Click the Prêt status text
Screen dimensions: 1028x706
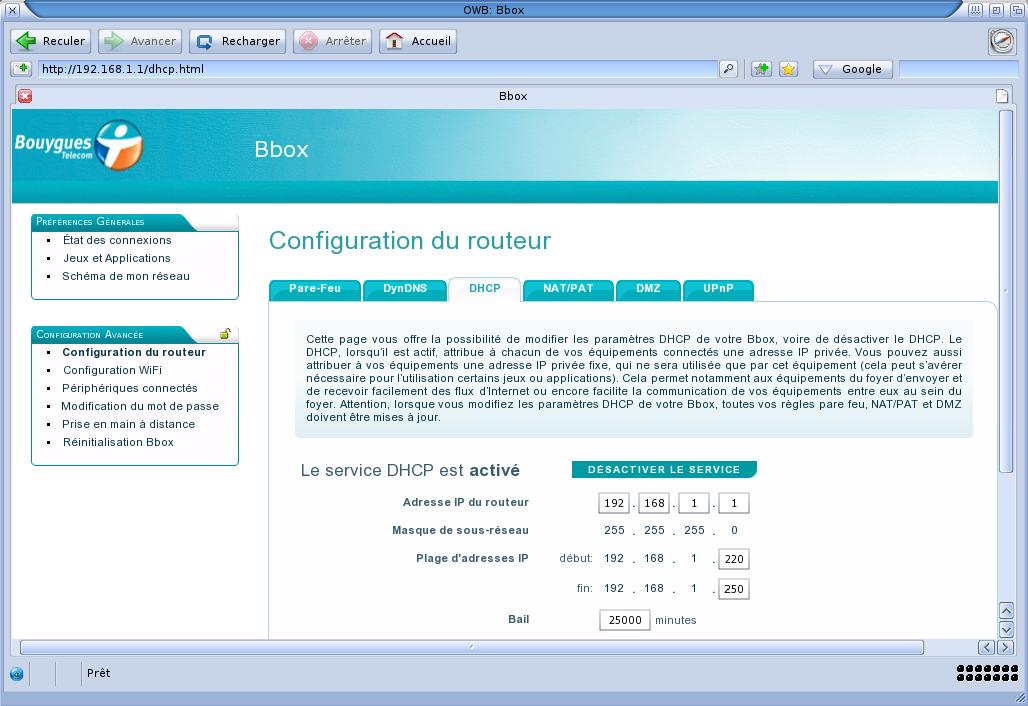pyautogui.click(x=98, y=673)
